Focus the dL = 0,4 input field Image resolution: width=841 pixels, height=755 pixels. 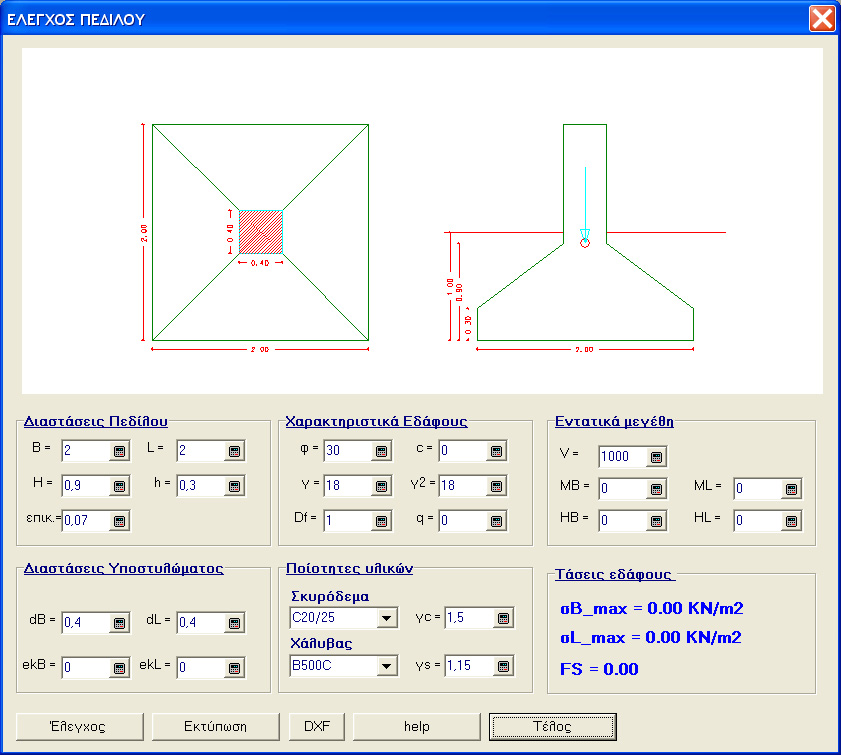point(201,623)
